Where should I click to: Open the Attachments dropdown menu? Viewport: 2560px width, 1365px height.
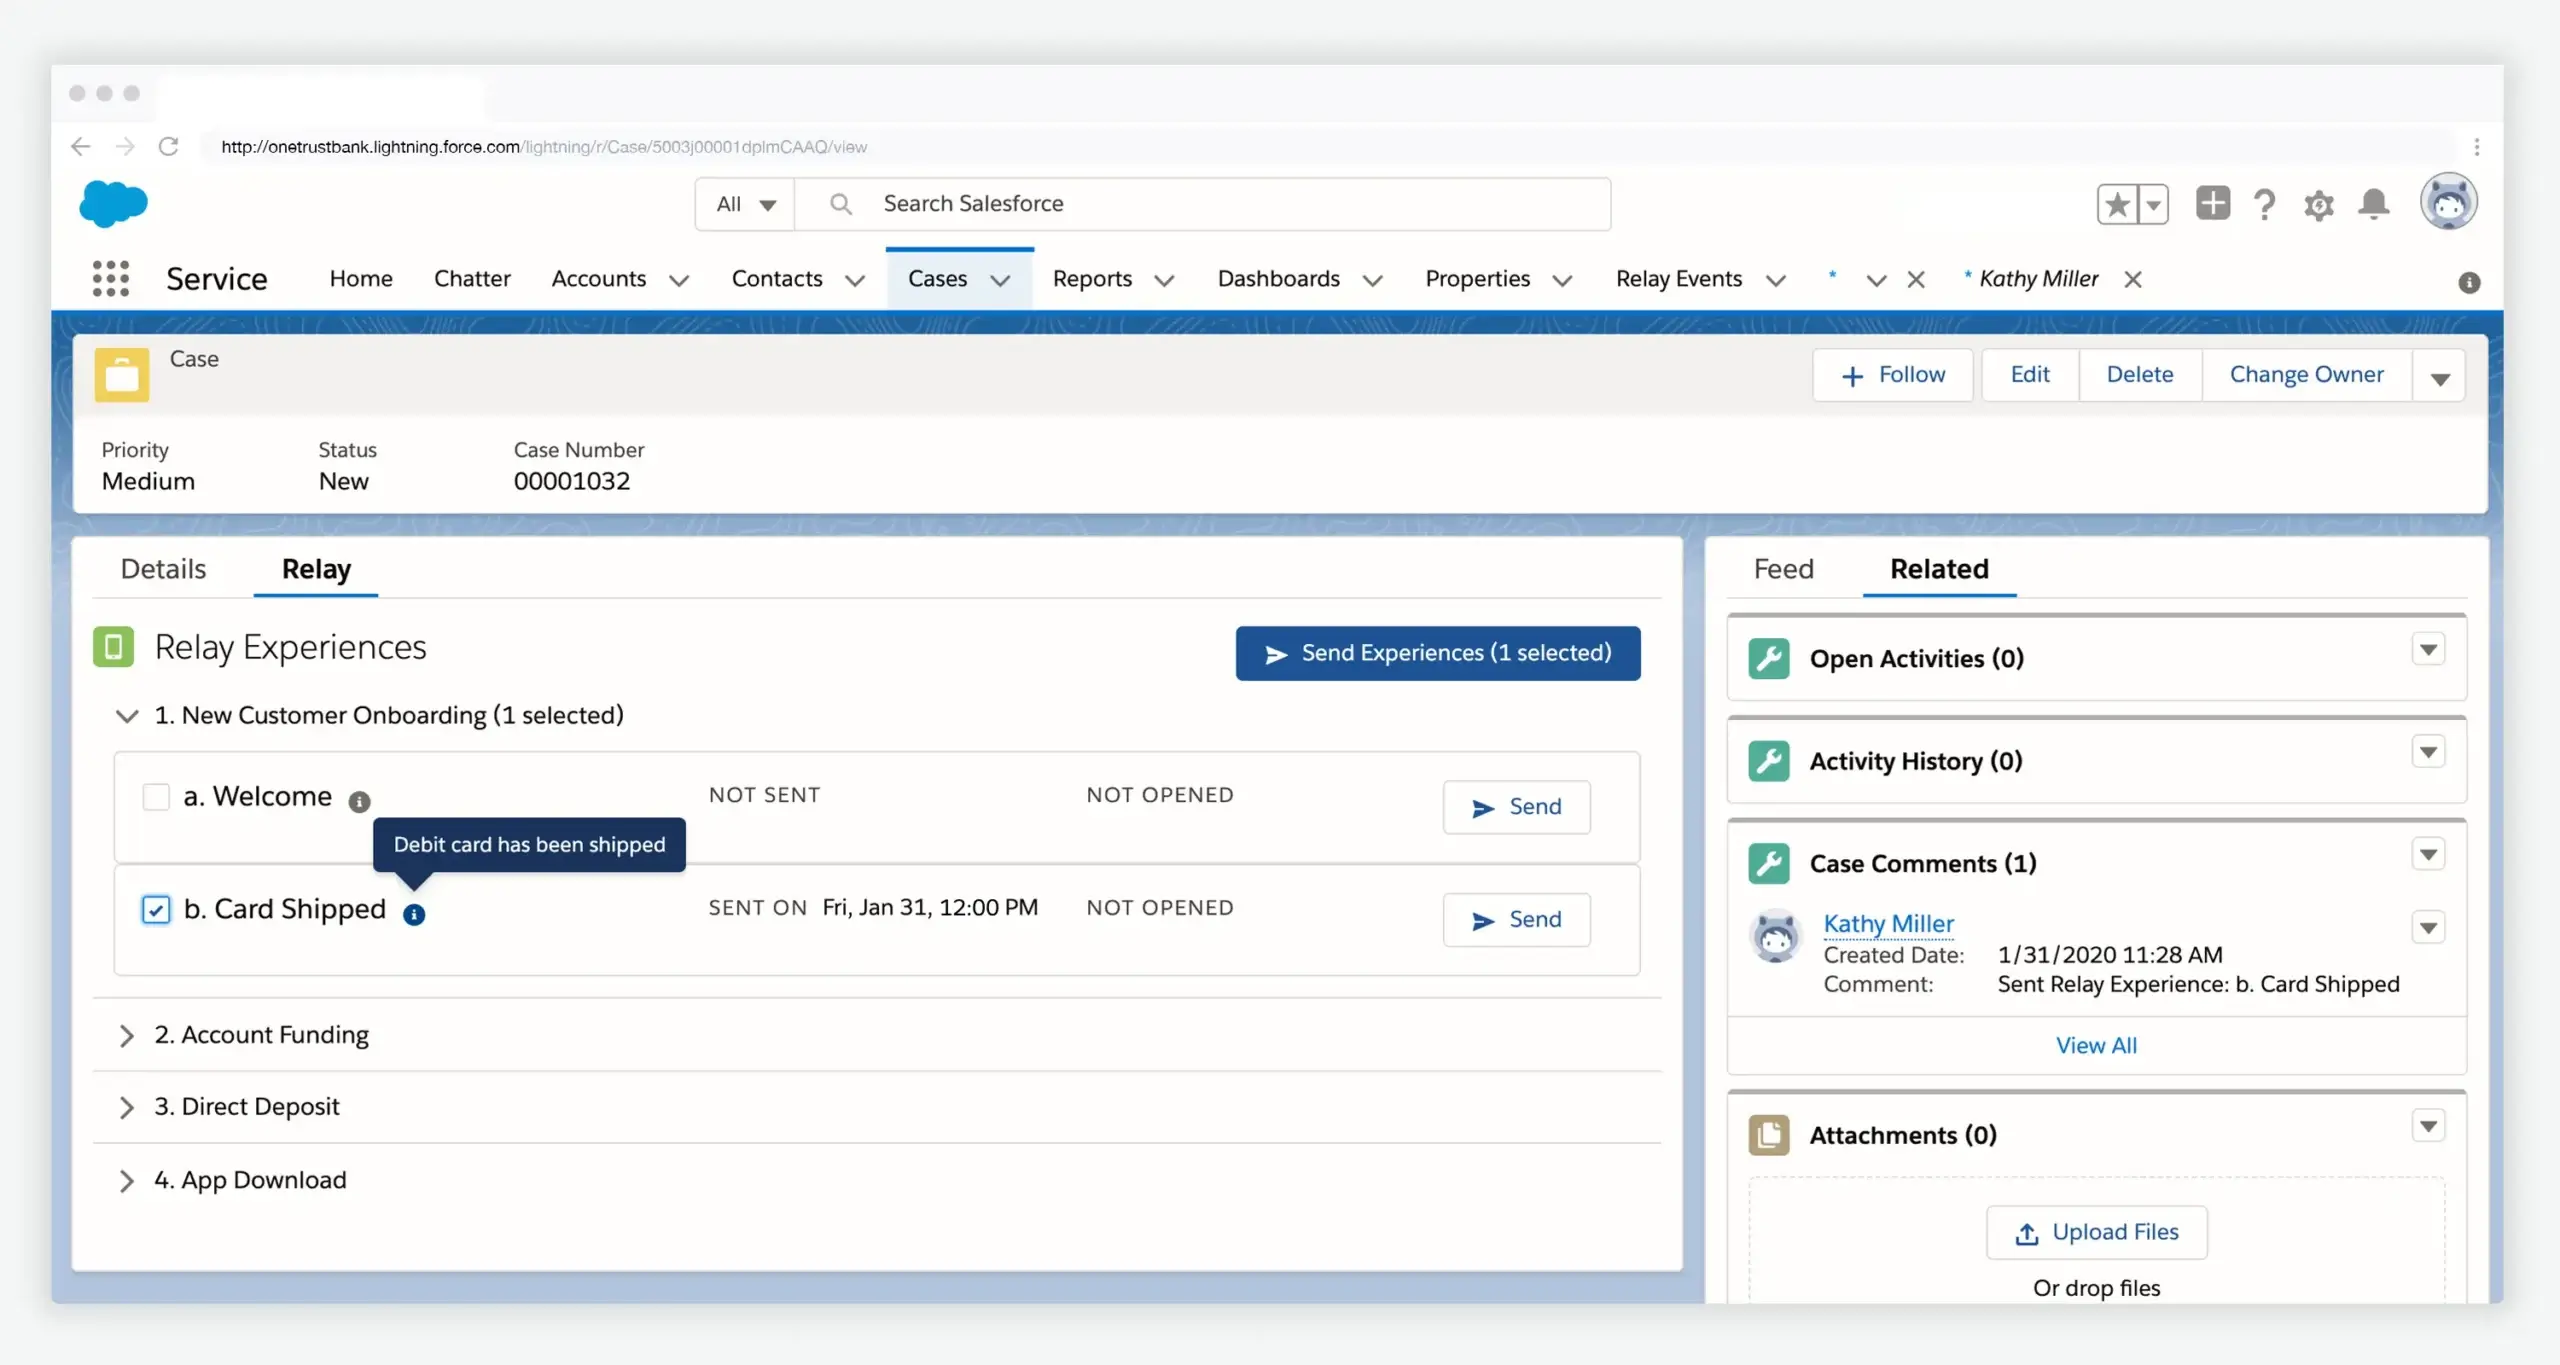point(2428,1127)
